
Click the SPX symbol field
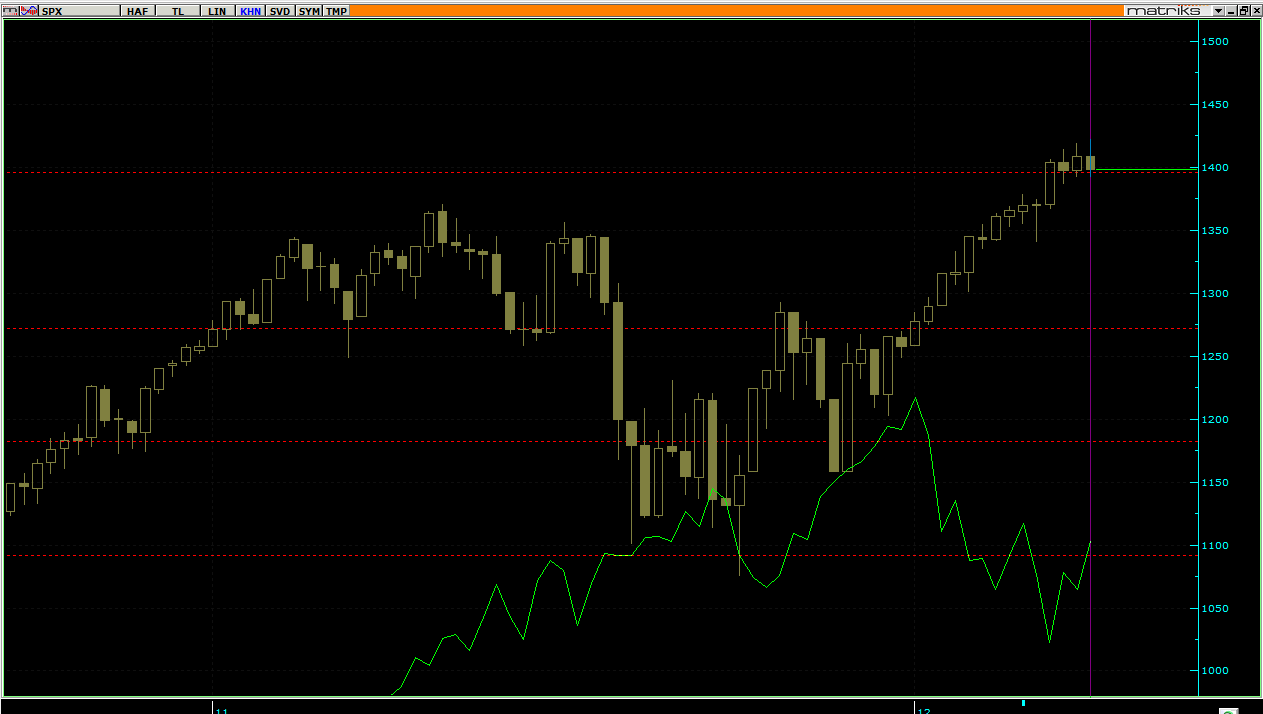pyautogui.click(x=79, y=11)
